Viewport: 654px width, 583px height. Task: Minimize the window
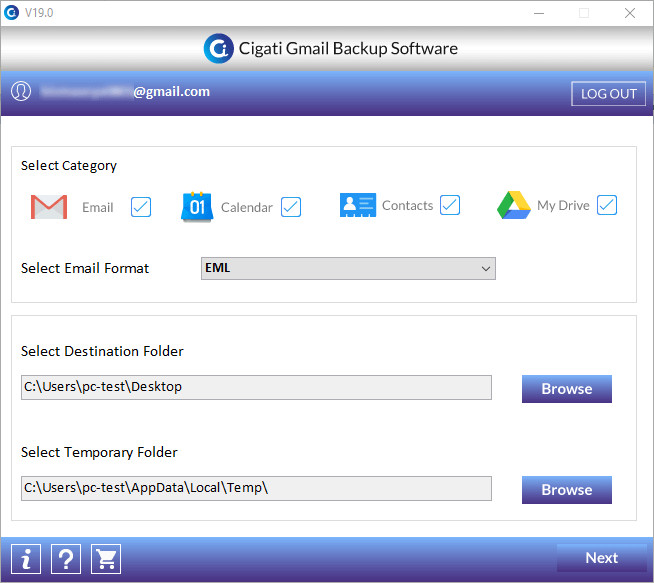tap(539, 13)
